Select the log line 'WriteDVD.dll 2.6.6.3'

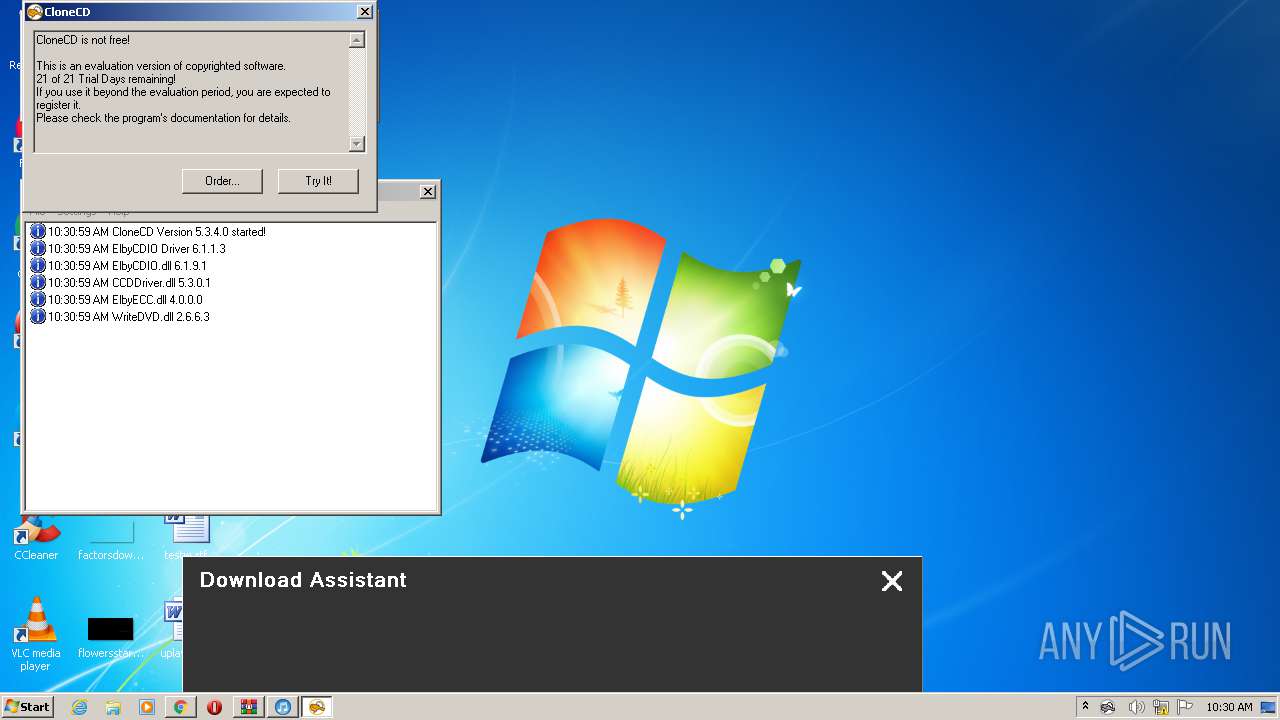tap(129, 317)
